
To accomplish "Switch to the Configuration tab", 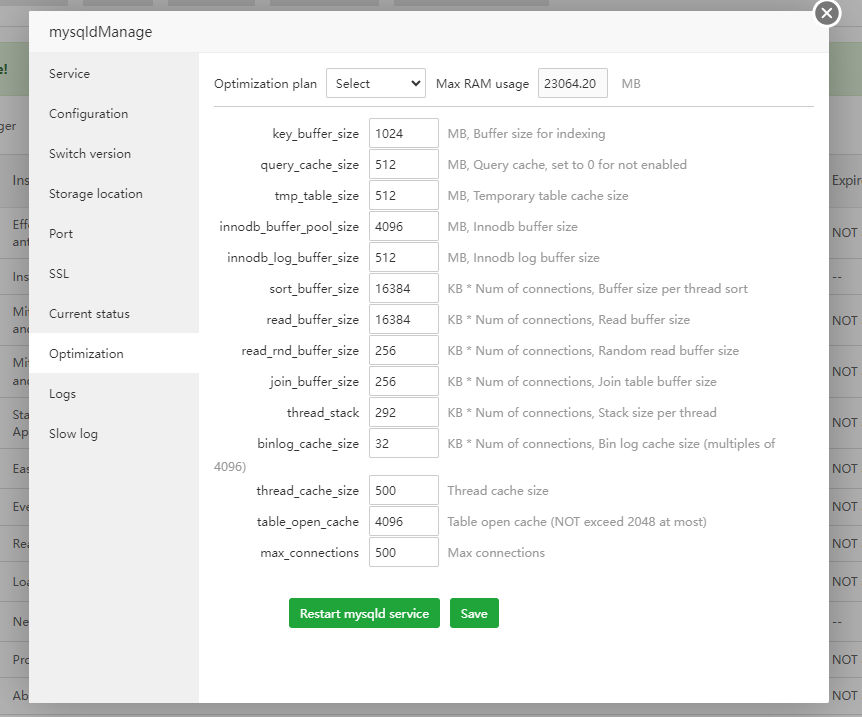I will [89, 114].
